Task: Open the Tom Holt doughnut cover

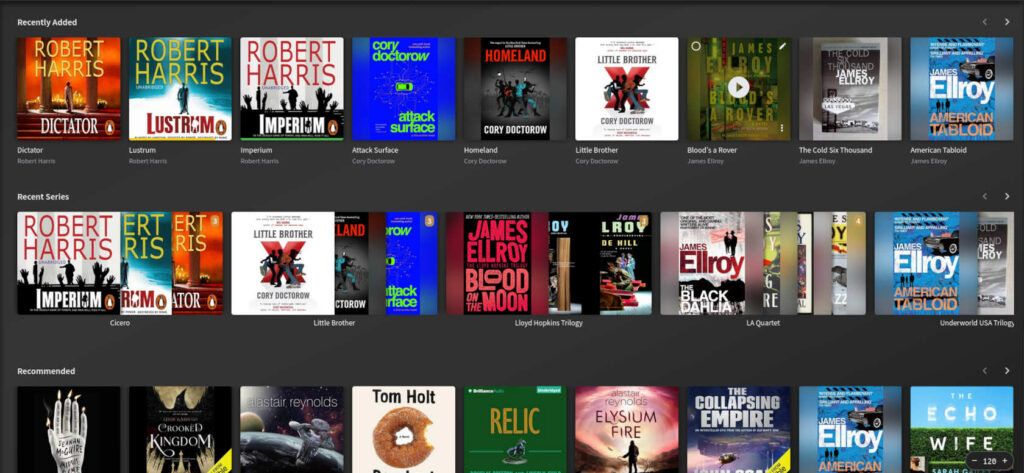Action: pyautogui.click(x=404, y=429)
